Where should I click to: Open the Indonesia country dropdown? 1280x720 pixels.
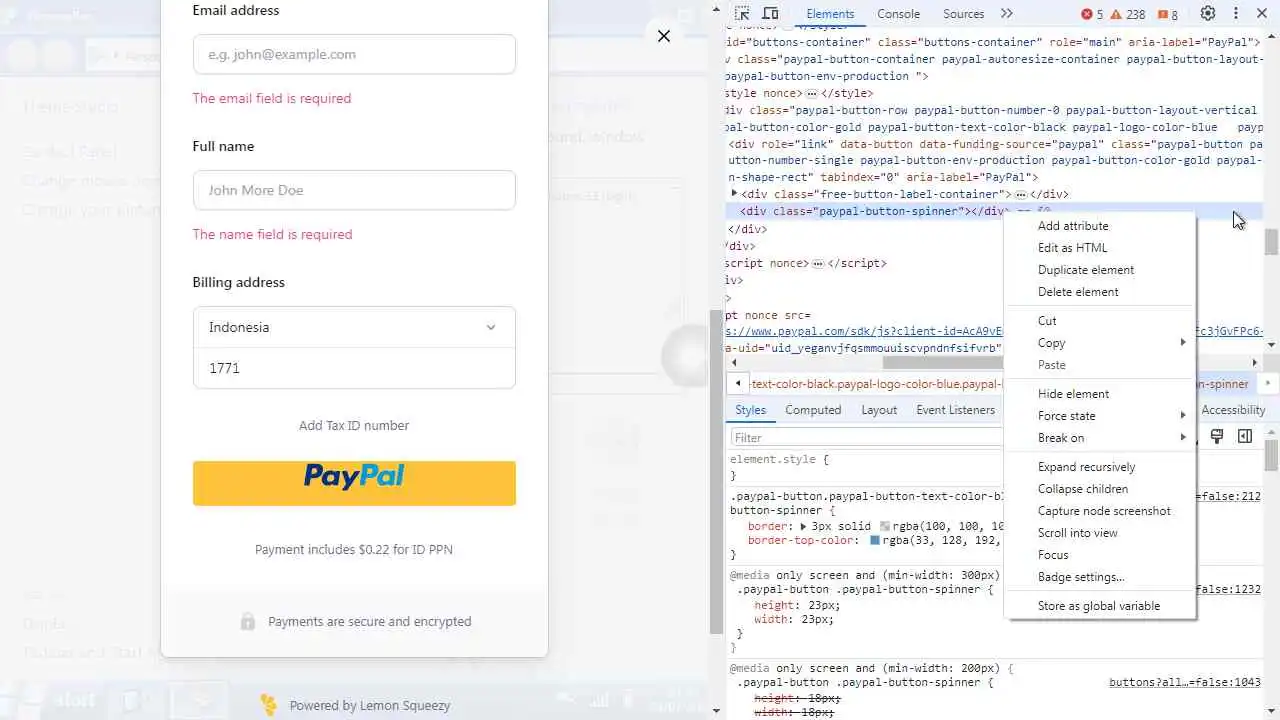(x=354, y=327)
